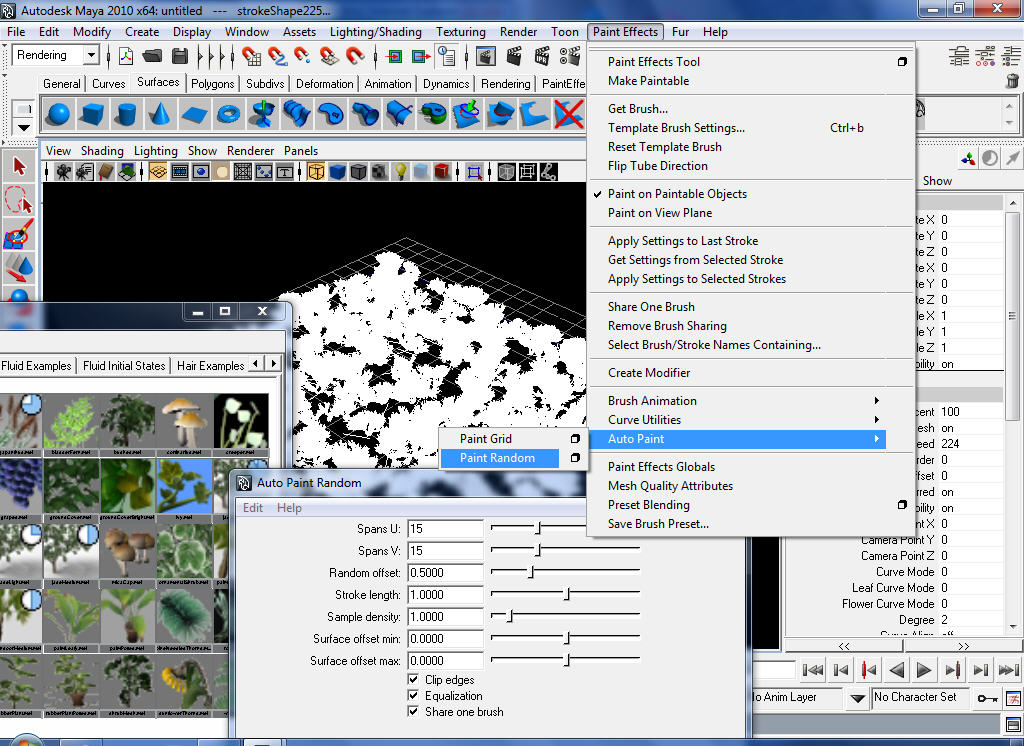The image size is (1024, 746).
Task: Select Get Brush... menu item
Action: tap(637, 109)
